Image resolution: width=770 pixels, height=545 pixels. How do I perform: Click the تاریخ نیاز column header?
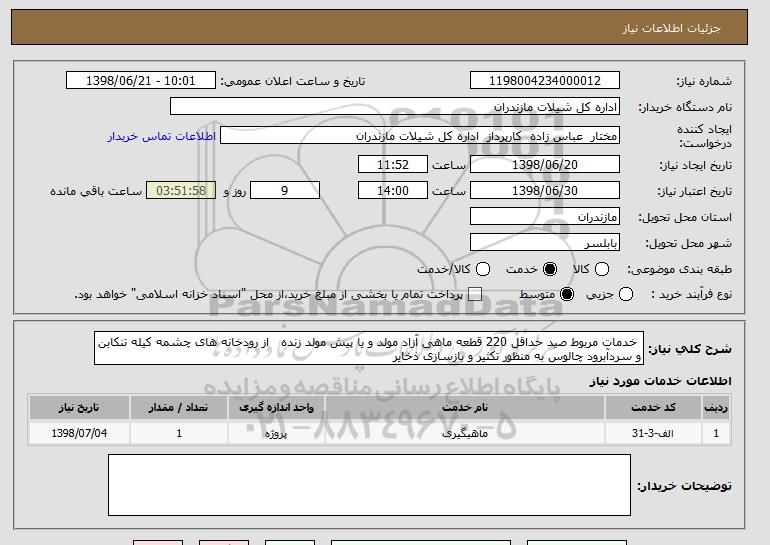pos(79,408)
